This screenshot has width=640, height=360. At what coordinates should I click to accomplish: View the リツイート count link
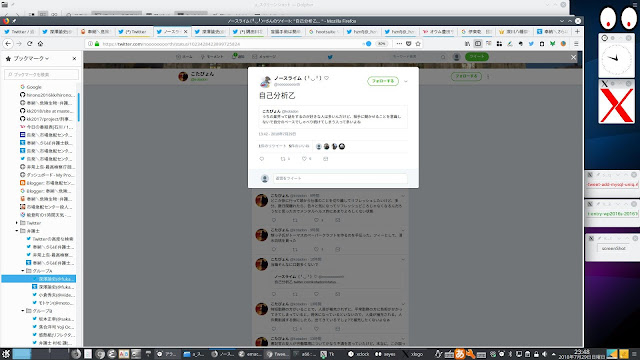272,146
